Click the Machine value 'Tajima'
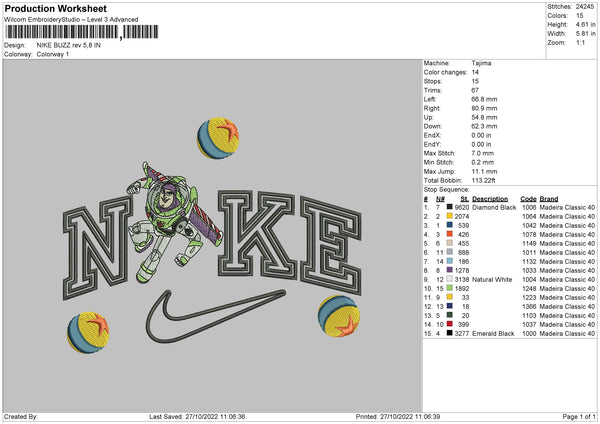The image size is (600, 424). tap(481, 63)
